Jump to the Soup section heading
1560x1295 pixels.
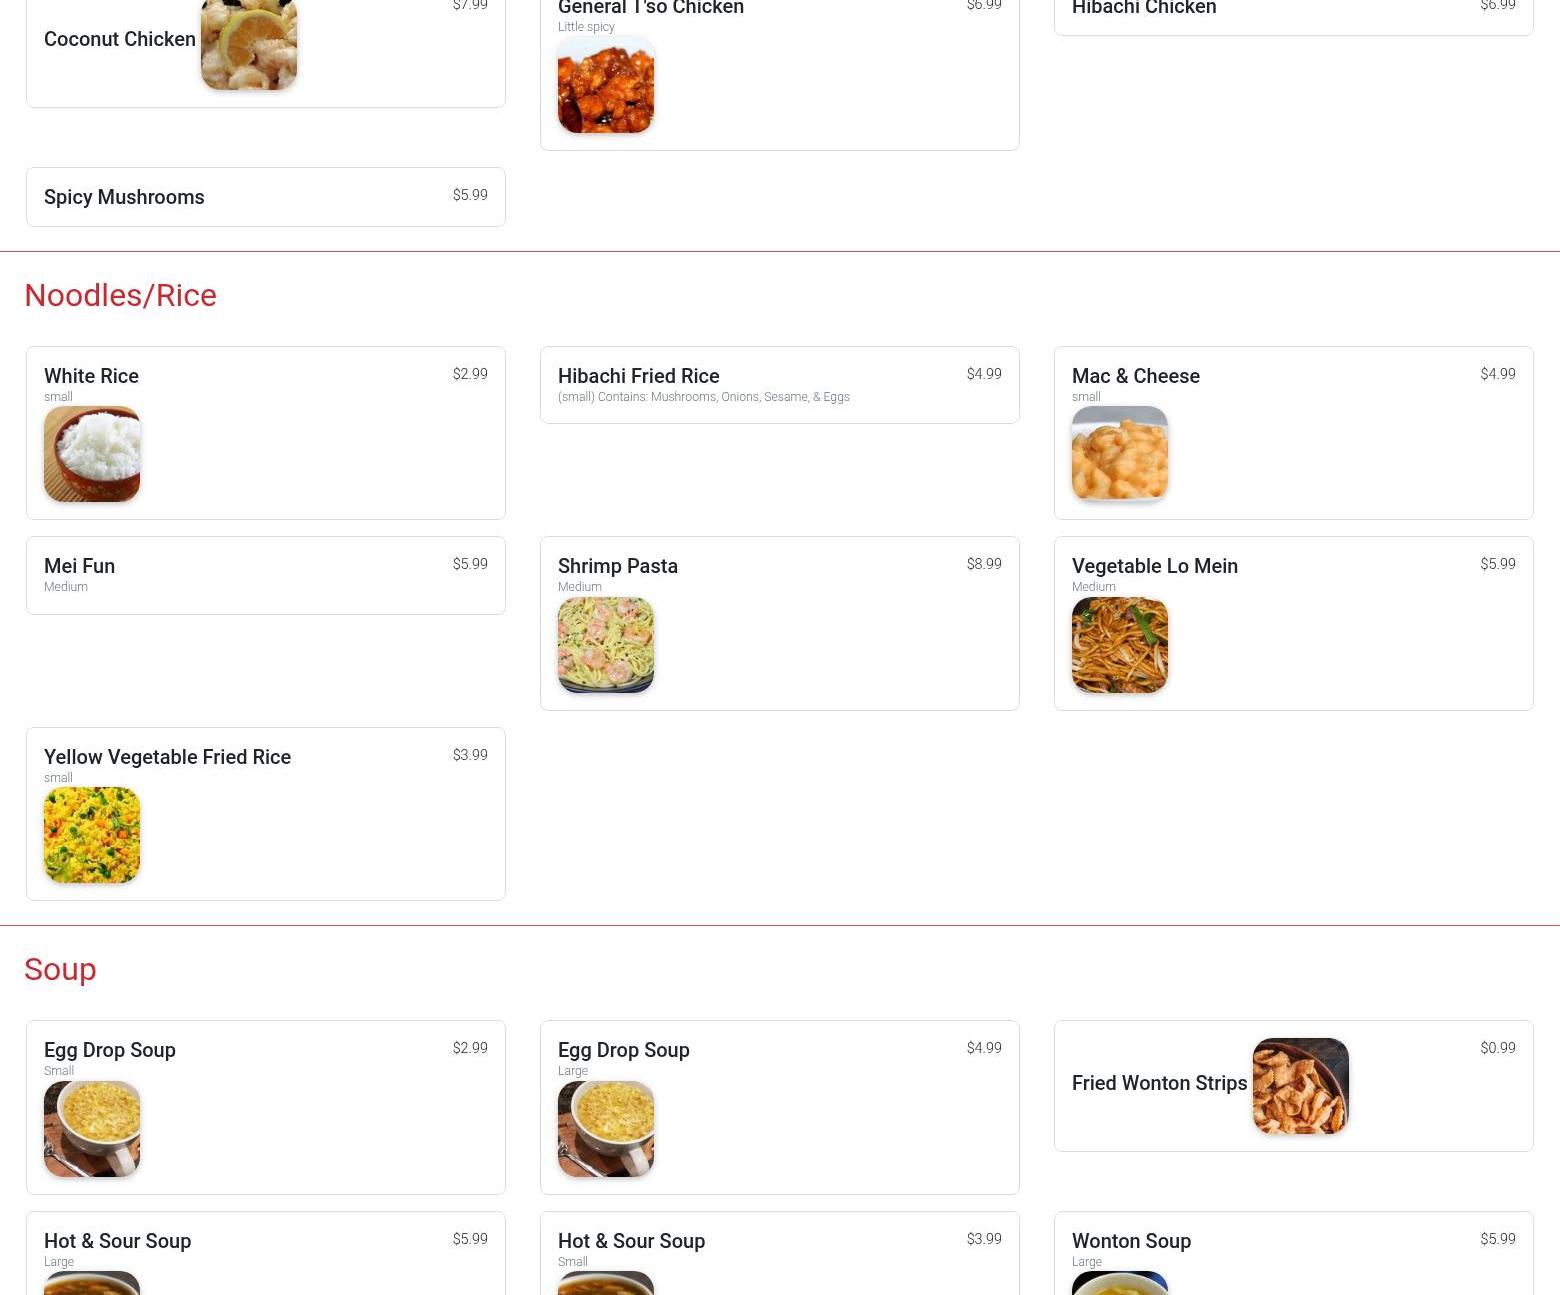(60, 969)
